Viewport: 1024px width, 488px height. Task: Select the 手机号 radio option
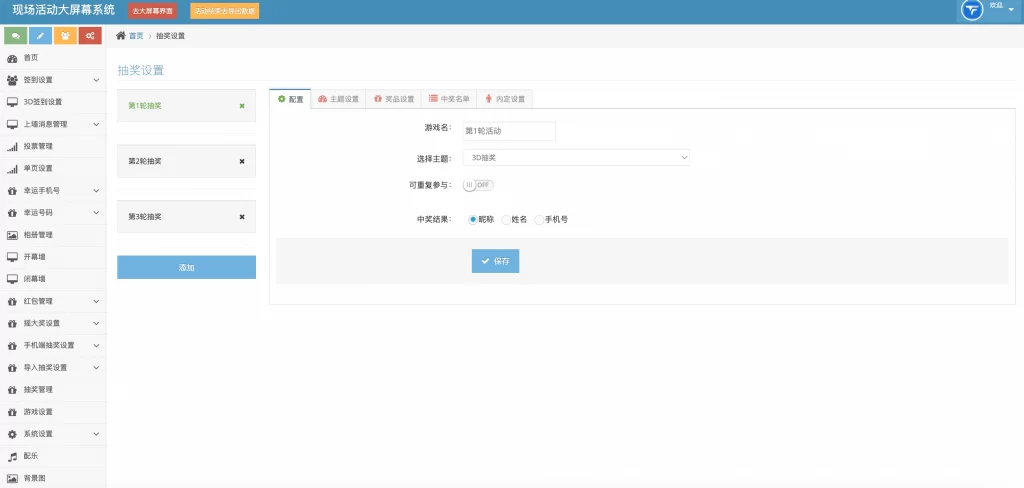click(x=539, y=220)
